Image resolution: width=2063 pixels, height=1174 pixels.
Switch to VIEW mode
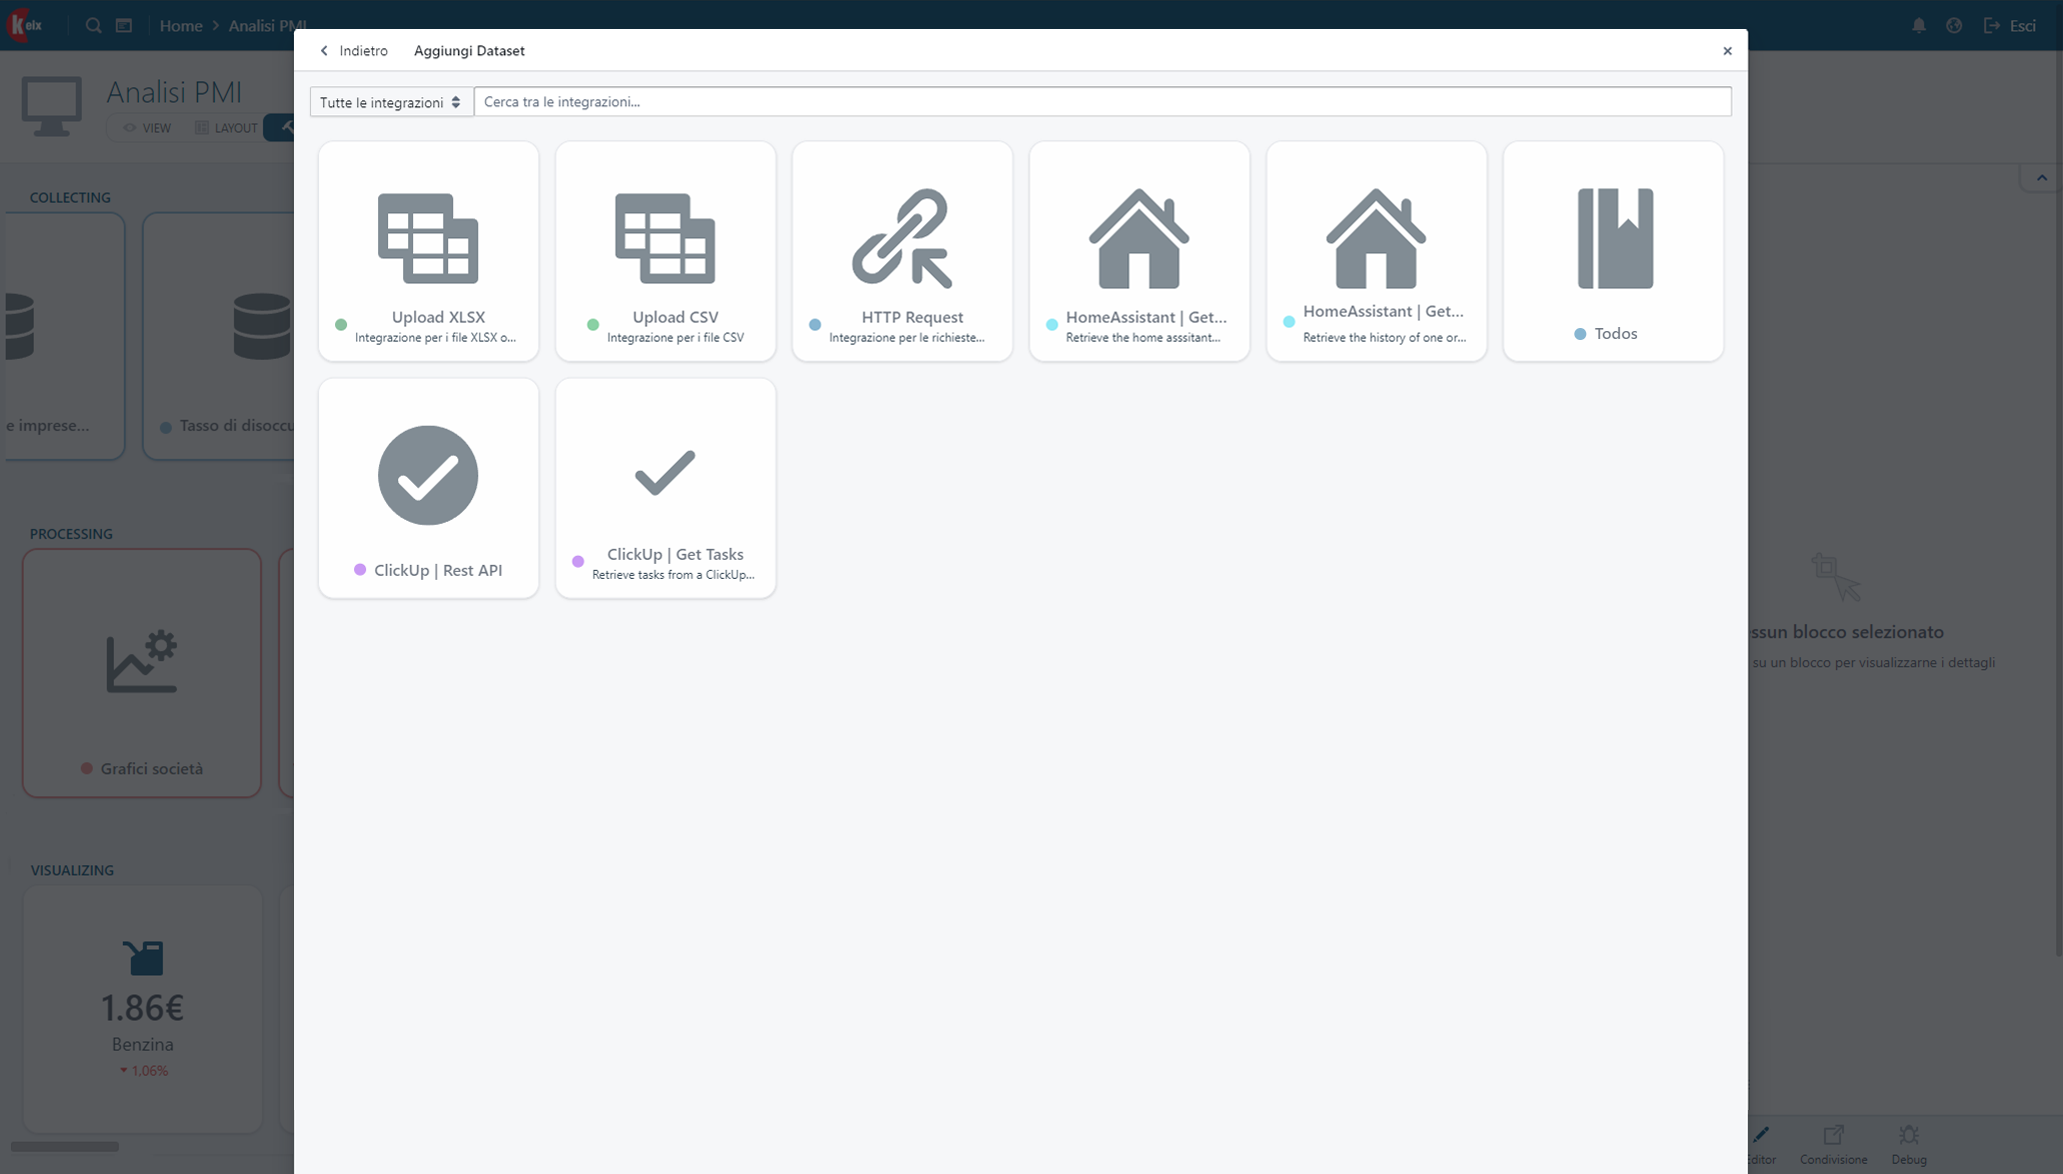147,128
